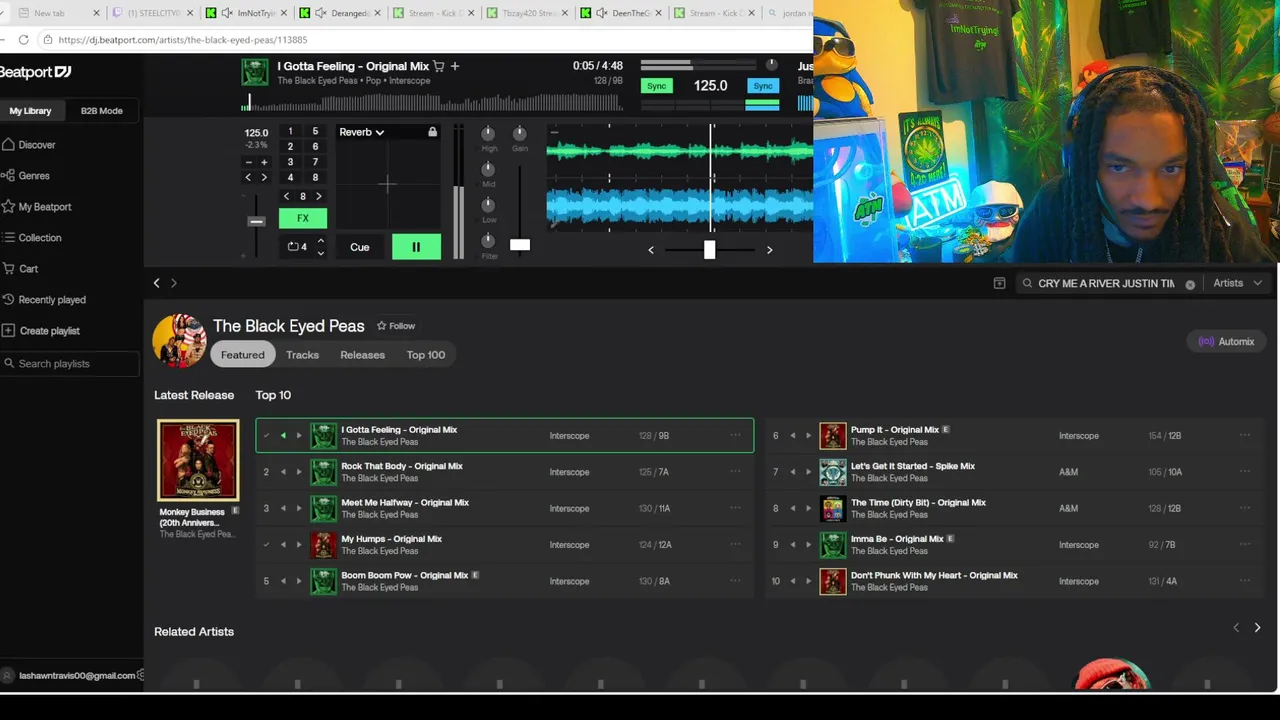
Task: Open the Artists search filter dropdown
Action: click(1236, 283)
